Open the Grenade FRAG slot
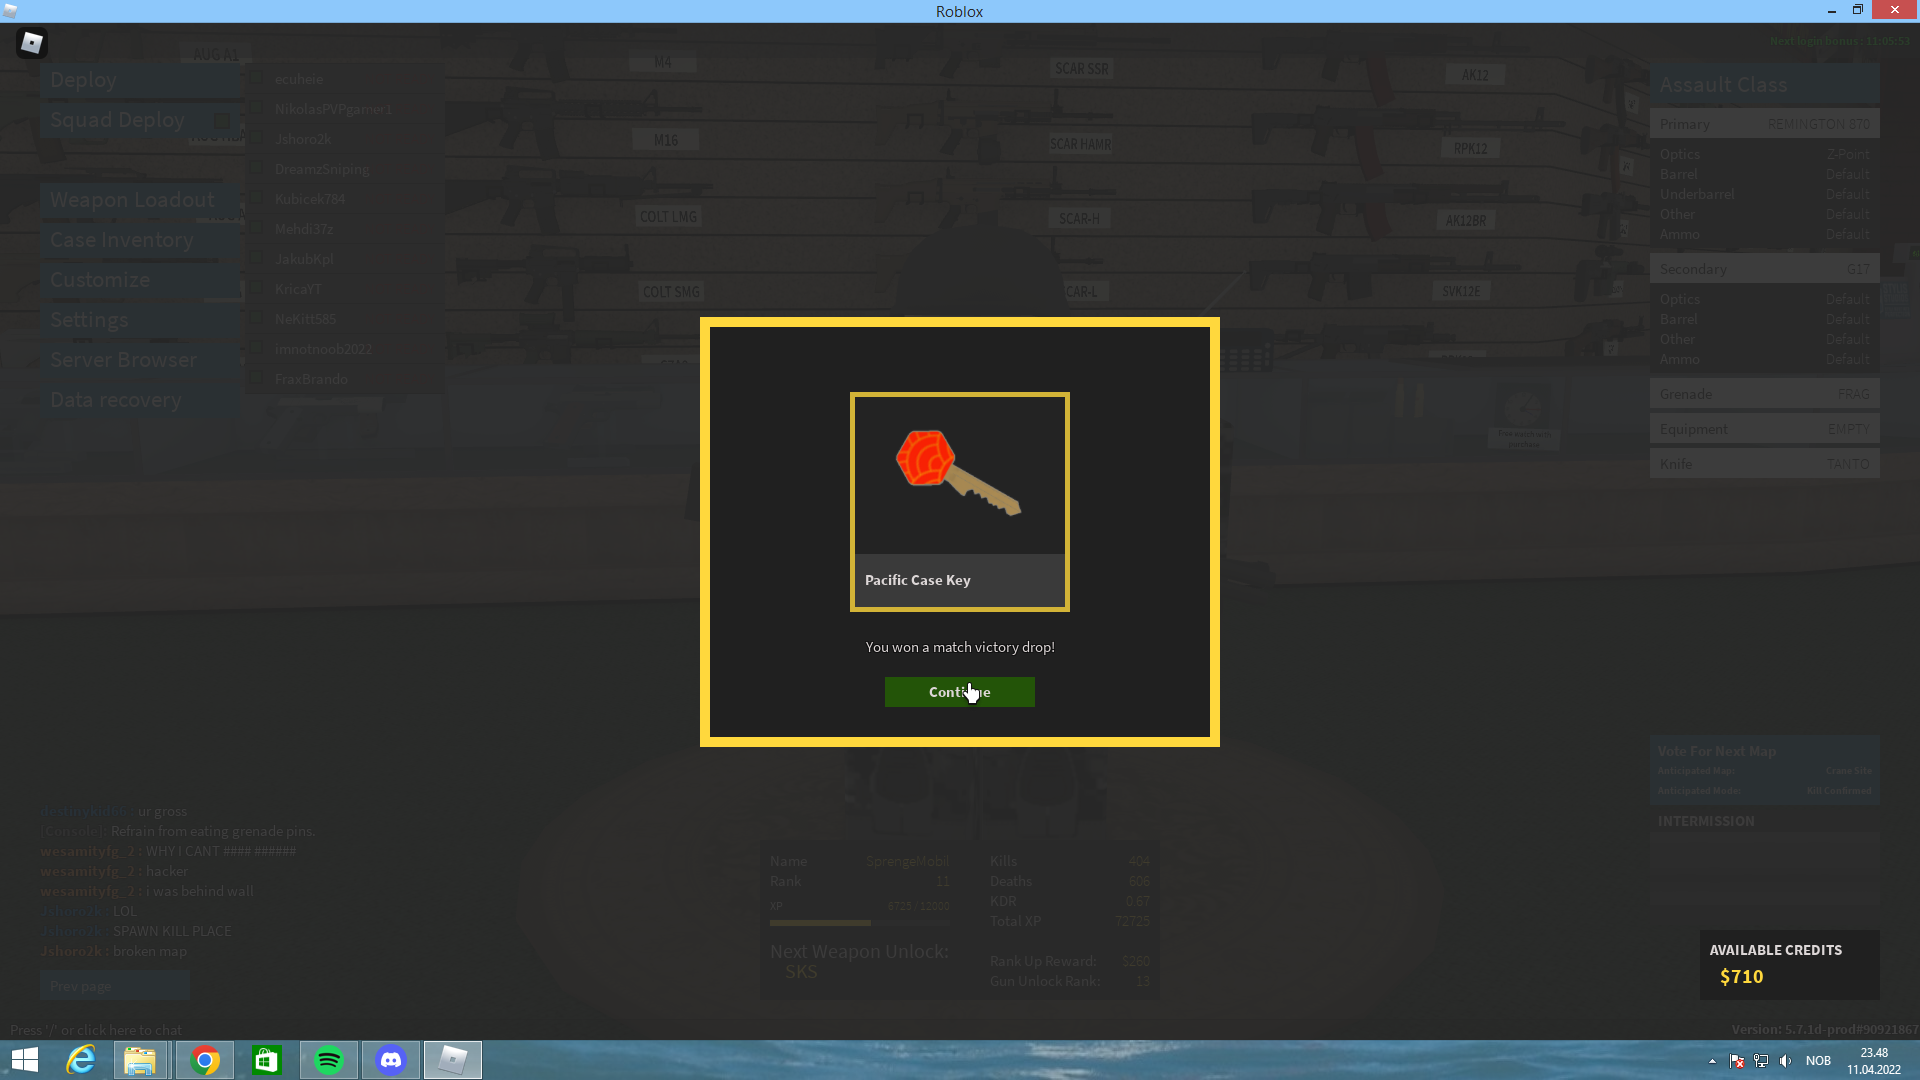 pyautogui.click(x=1764, y=394)
